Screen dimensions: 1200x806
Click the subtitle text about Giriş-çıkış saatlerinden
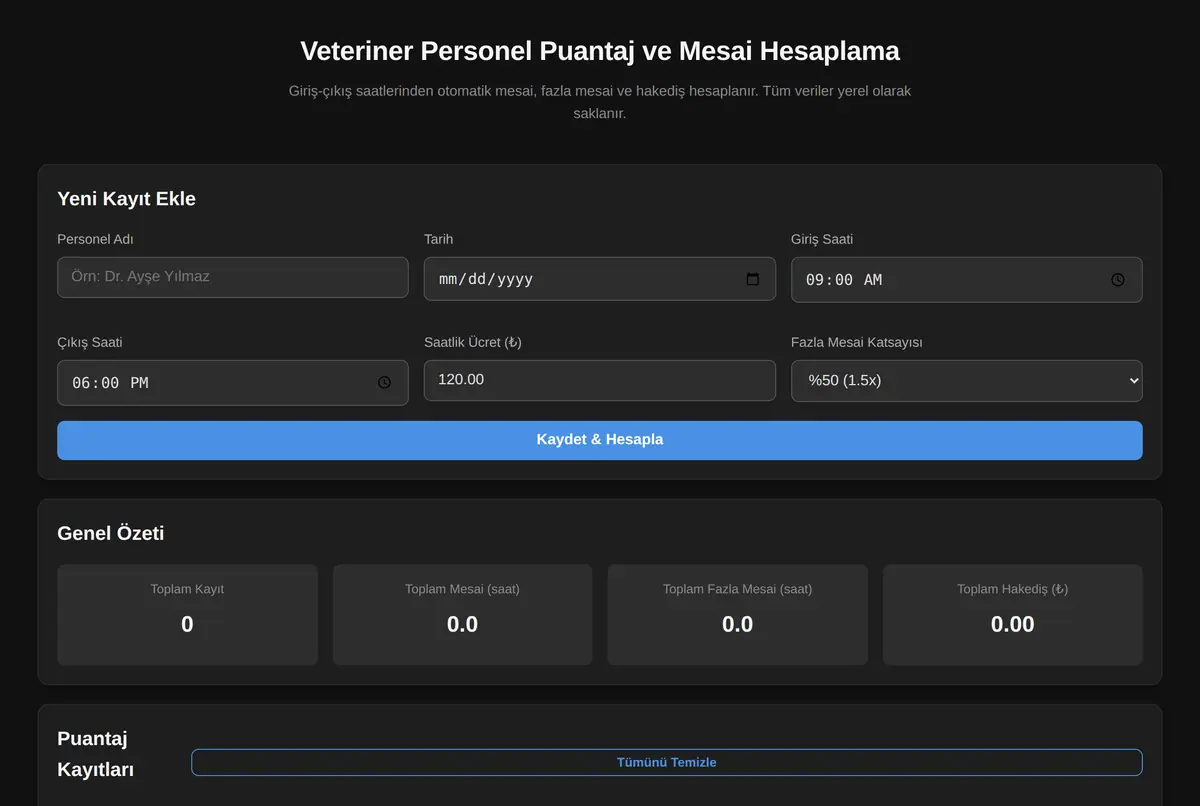coord(600,102)
